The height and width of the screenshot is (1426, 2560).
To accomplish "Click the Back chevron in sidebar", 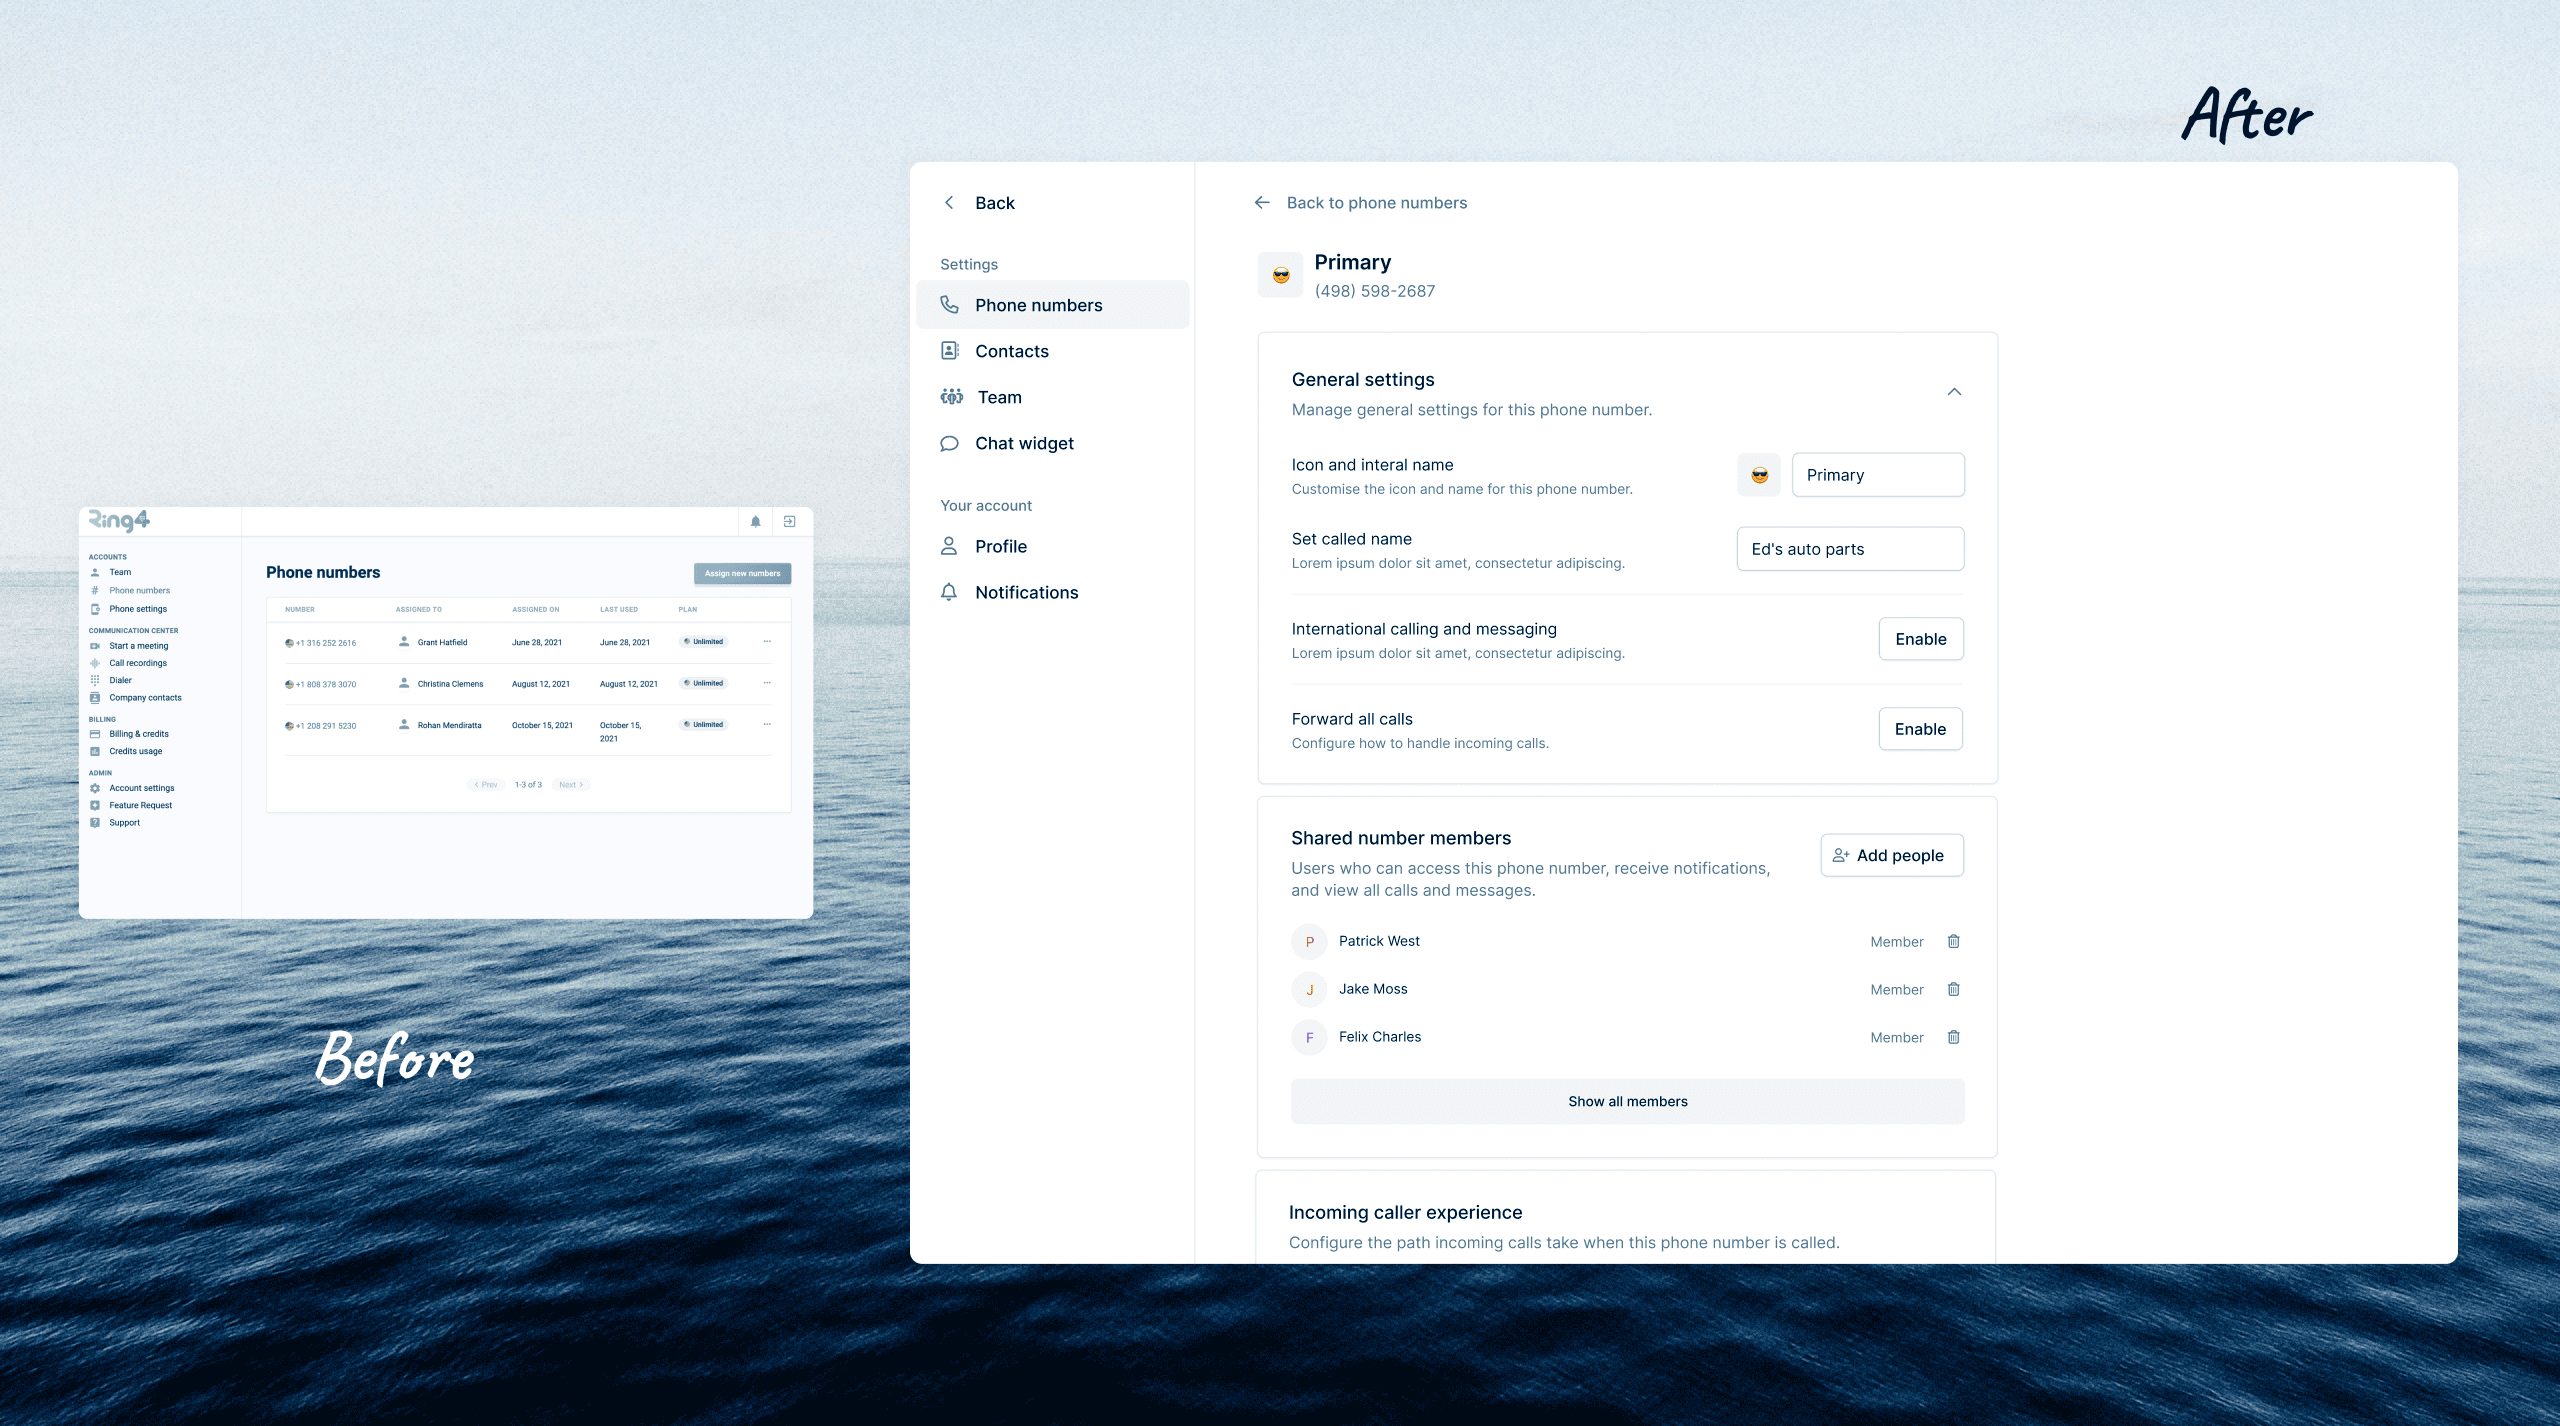I will (x=949, y=203).
